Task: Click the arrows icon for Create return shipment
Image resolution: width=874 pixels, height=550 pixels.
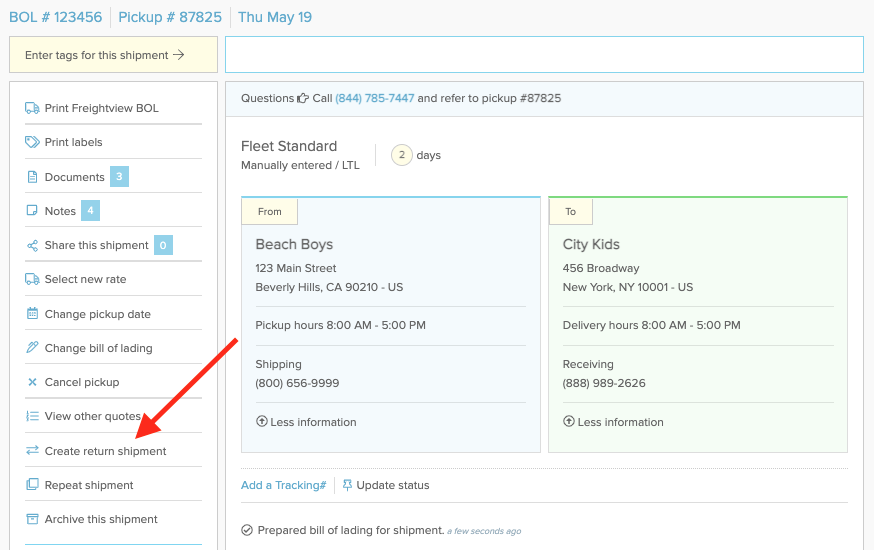Action: (x=32, y=450)
